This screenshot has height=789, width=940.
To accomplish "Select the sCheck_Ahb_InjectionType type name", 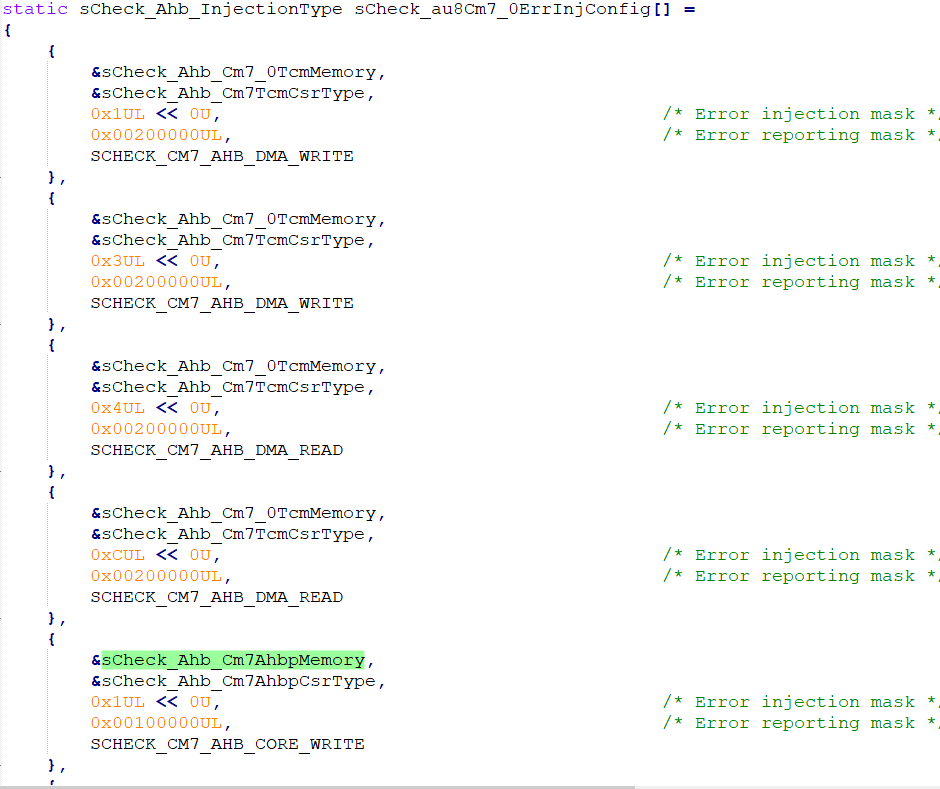I will pyautogui.click(x=210, y=10).
